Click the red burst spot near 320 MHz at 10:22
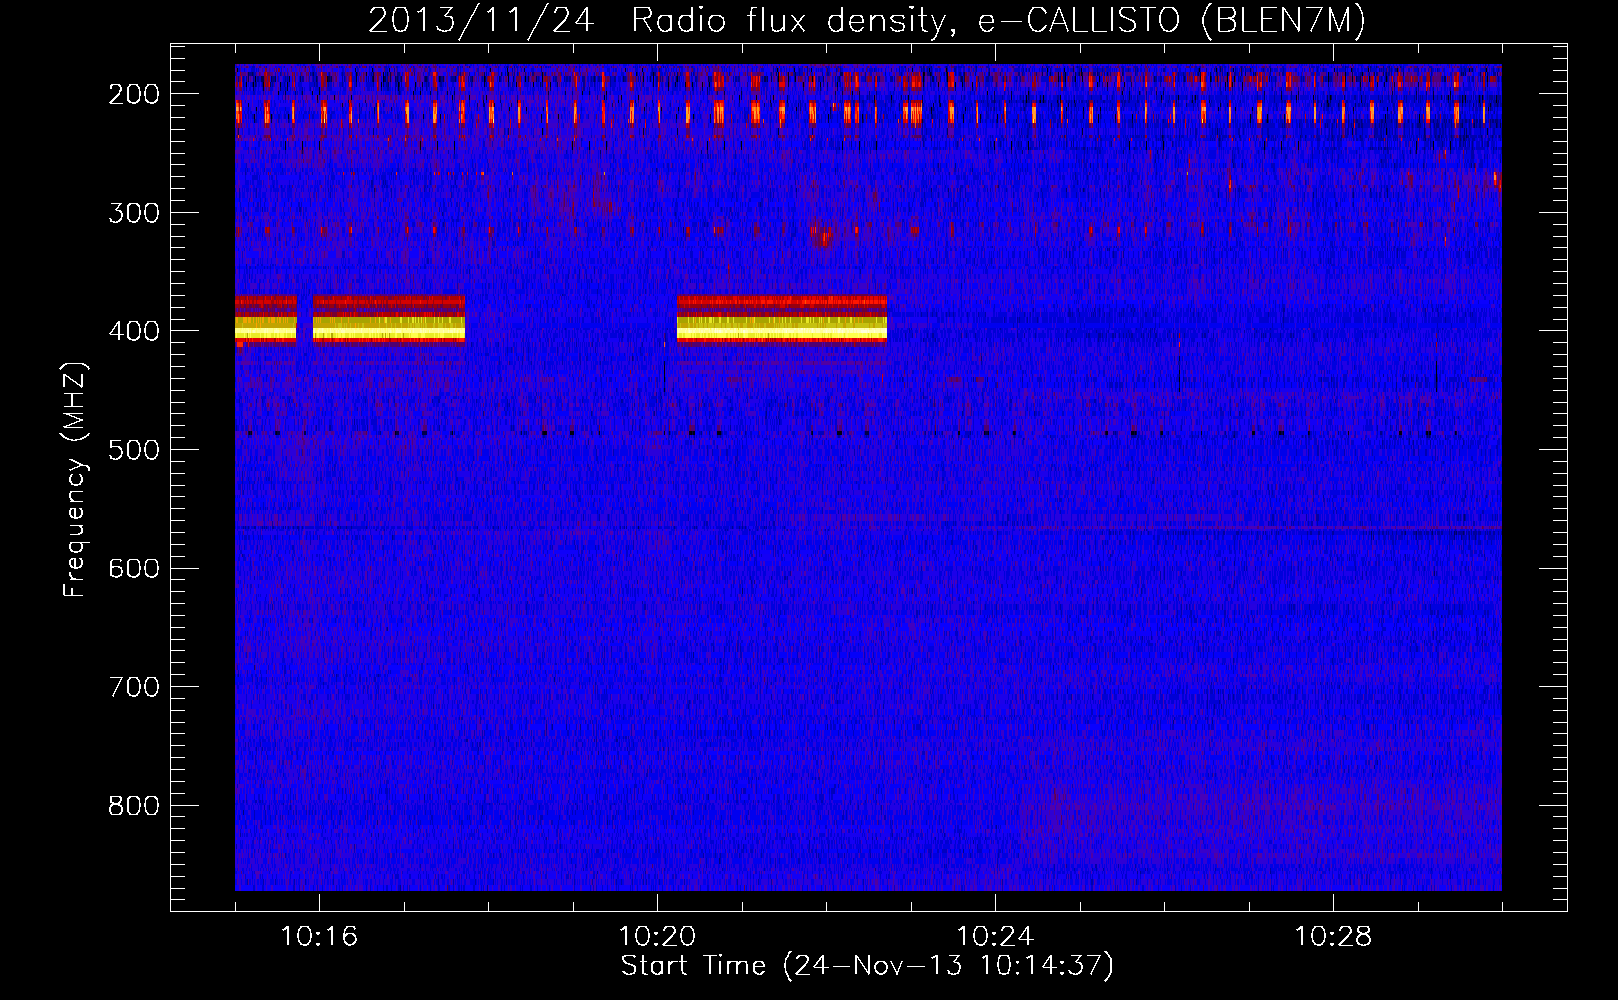 tap(823, 236)
